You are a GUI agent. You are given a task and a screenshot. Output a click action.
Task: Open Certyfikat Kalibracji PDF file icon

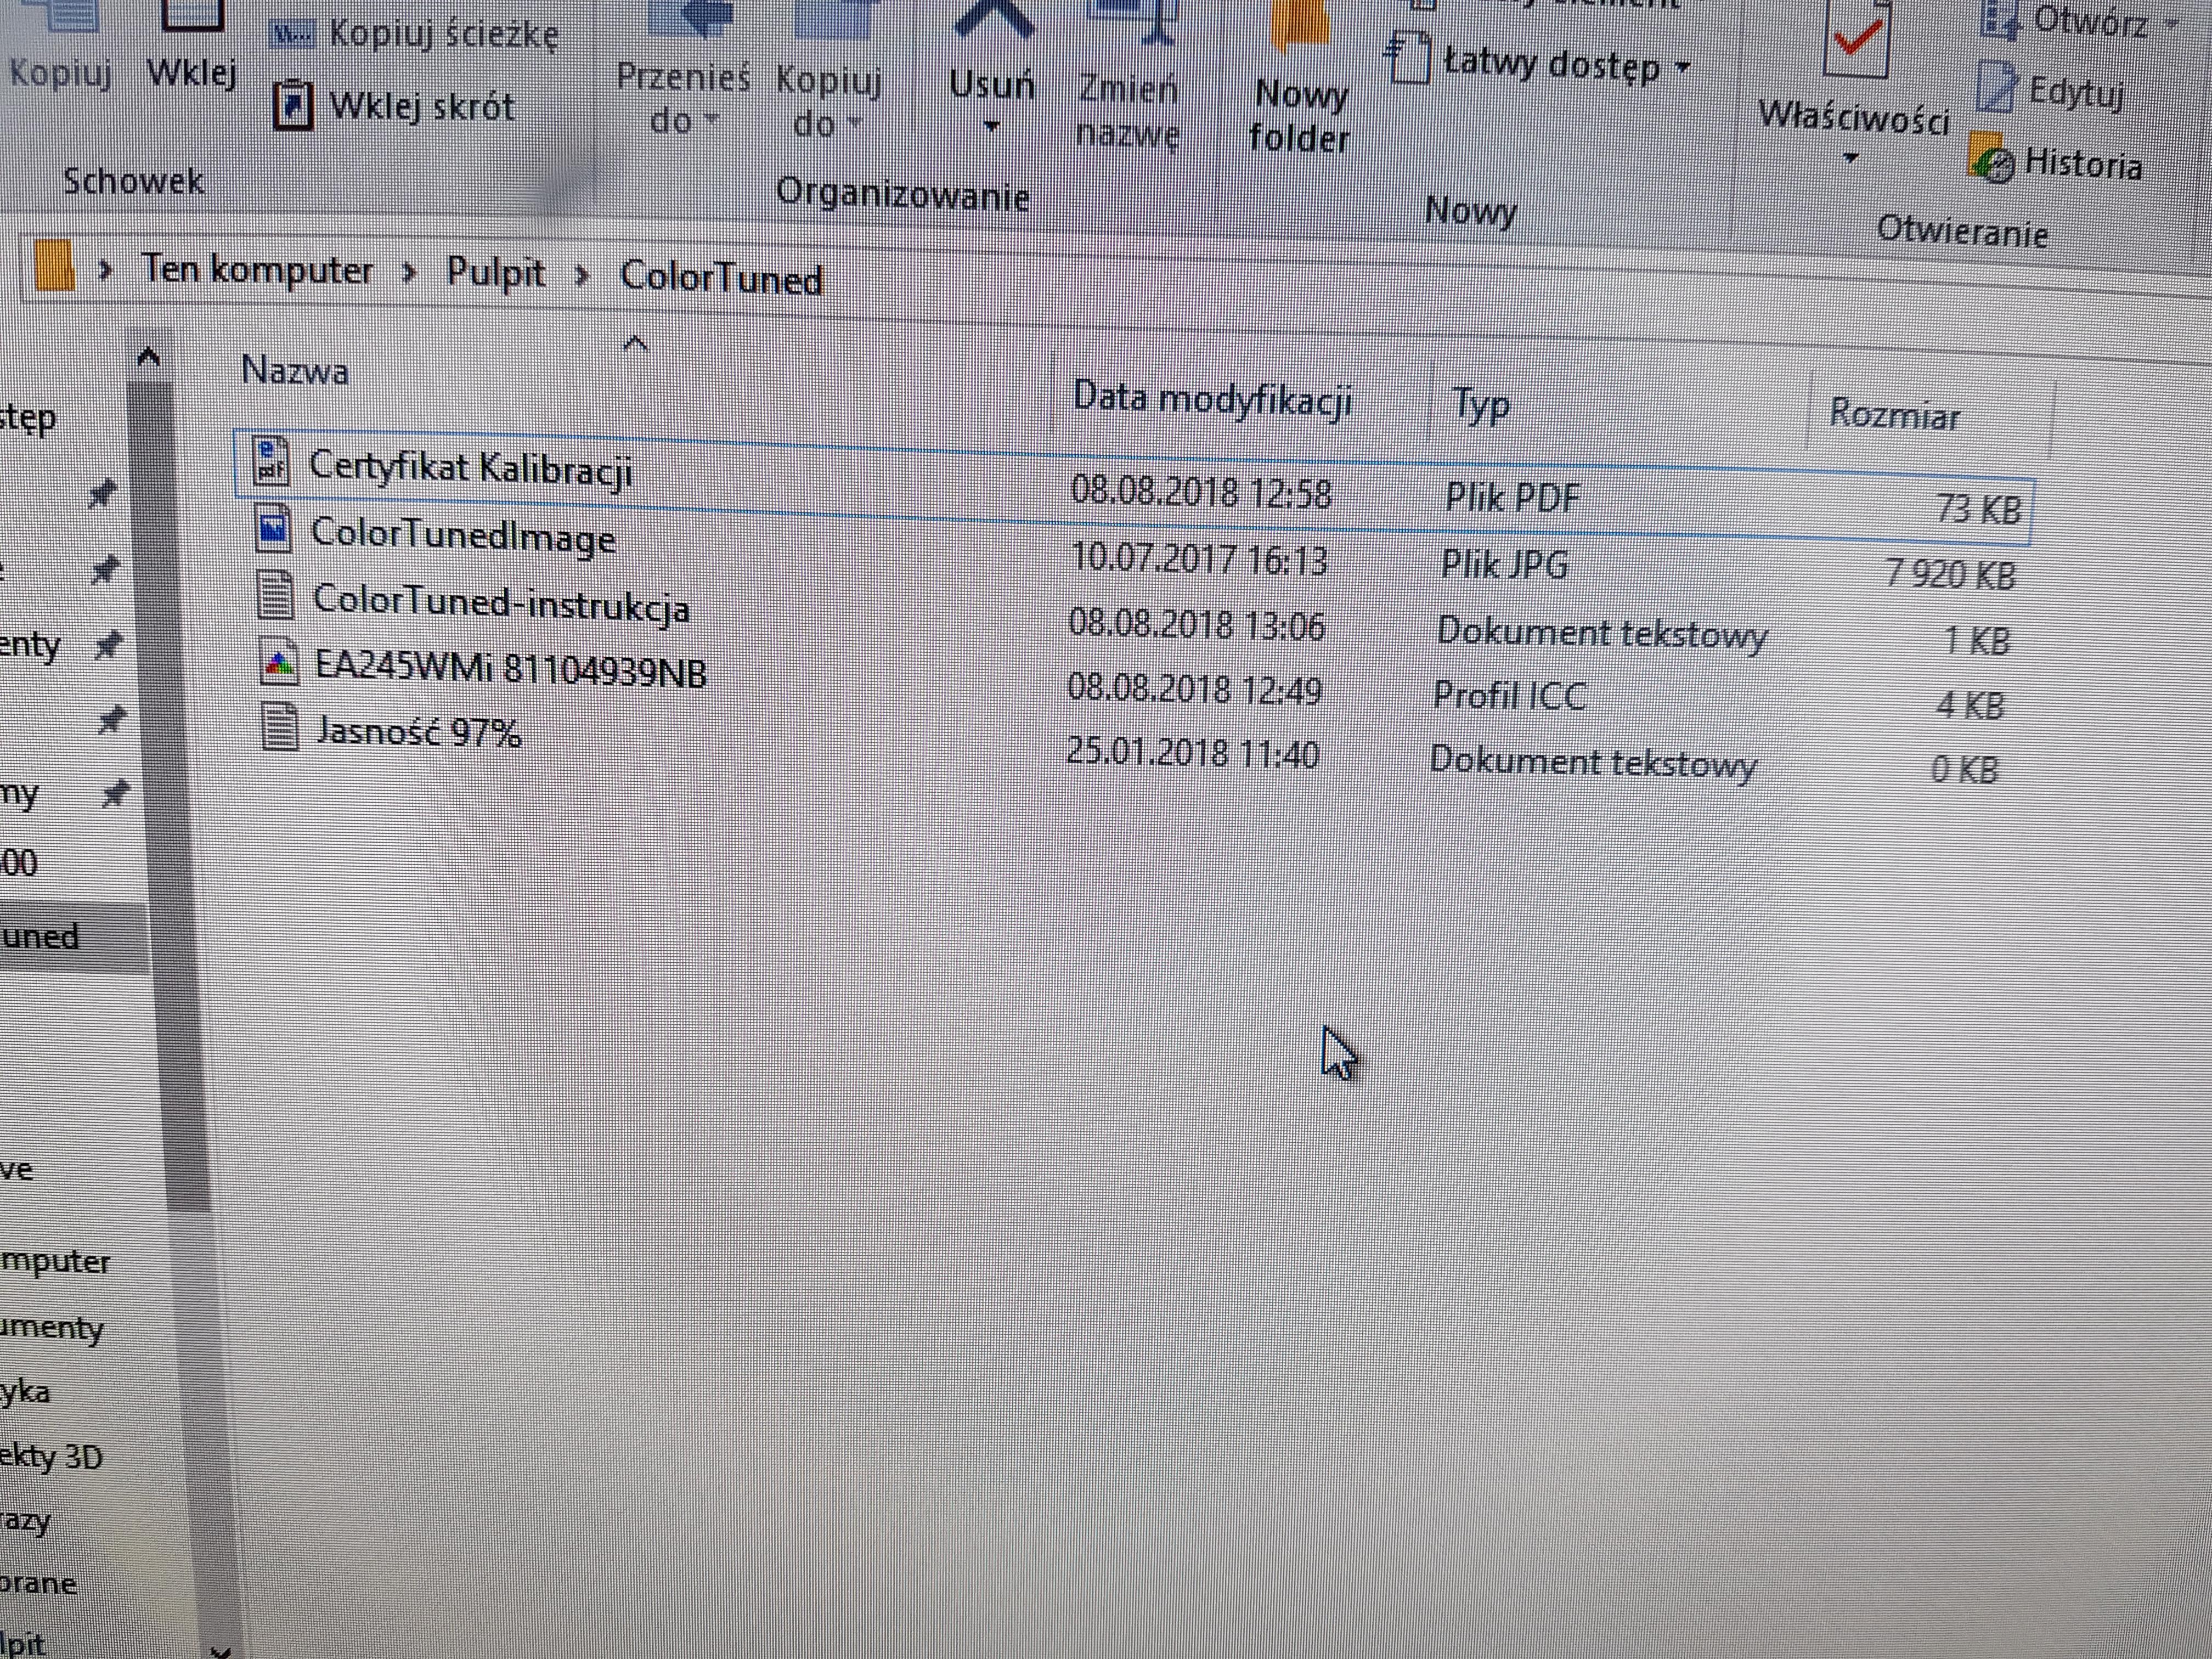(272, 461)
